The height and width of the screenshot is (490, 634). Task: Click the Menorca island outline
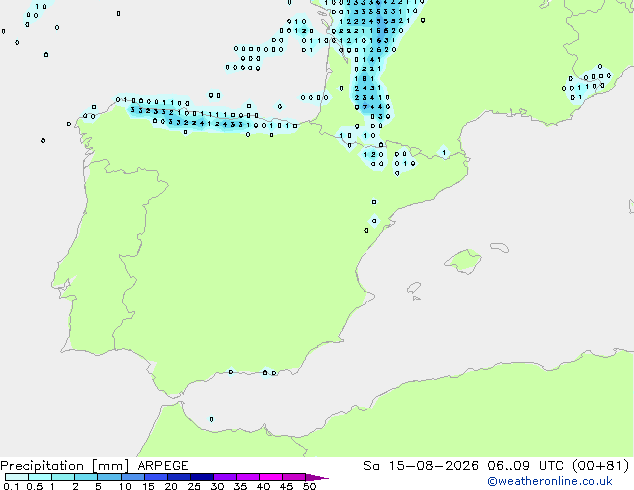[499, 247]
